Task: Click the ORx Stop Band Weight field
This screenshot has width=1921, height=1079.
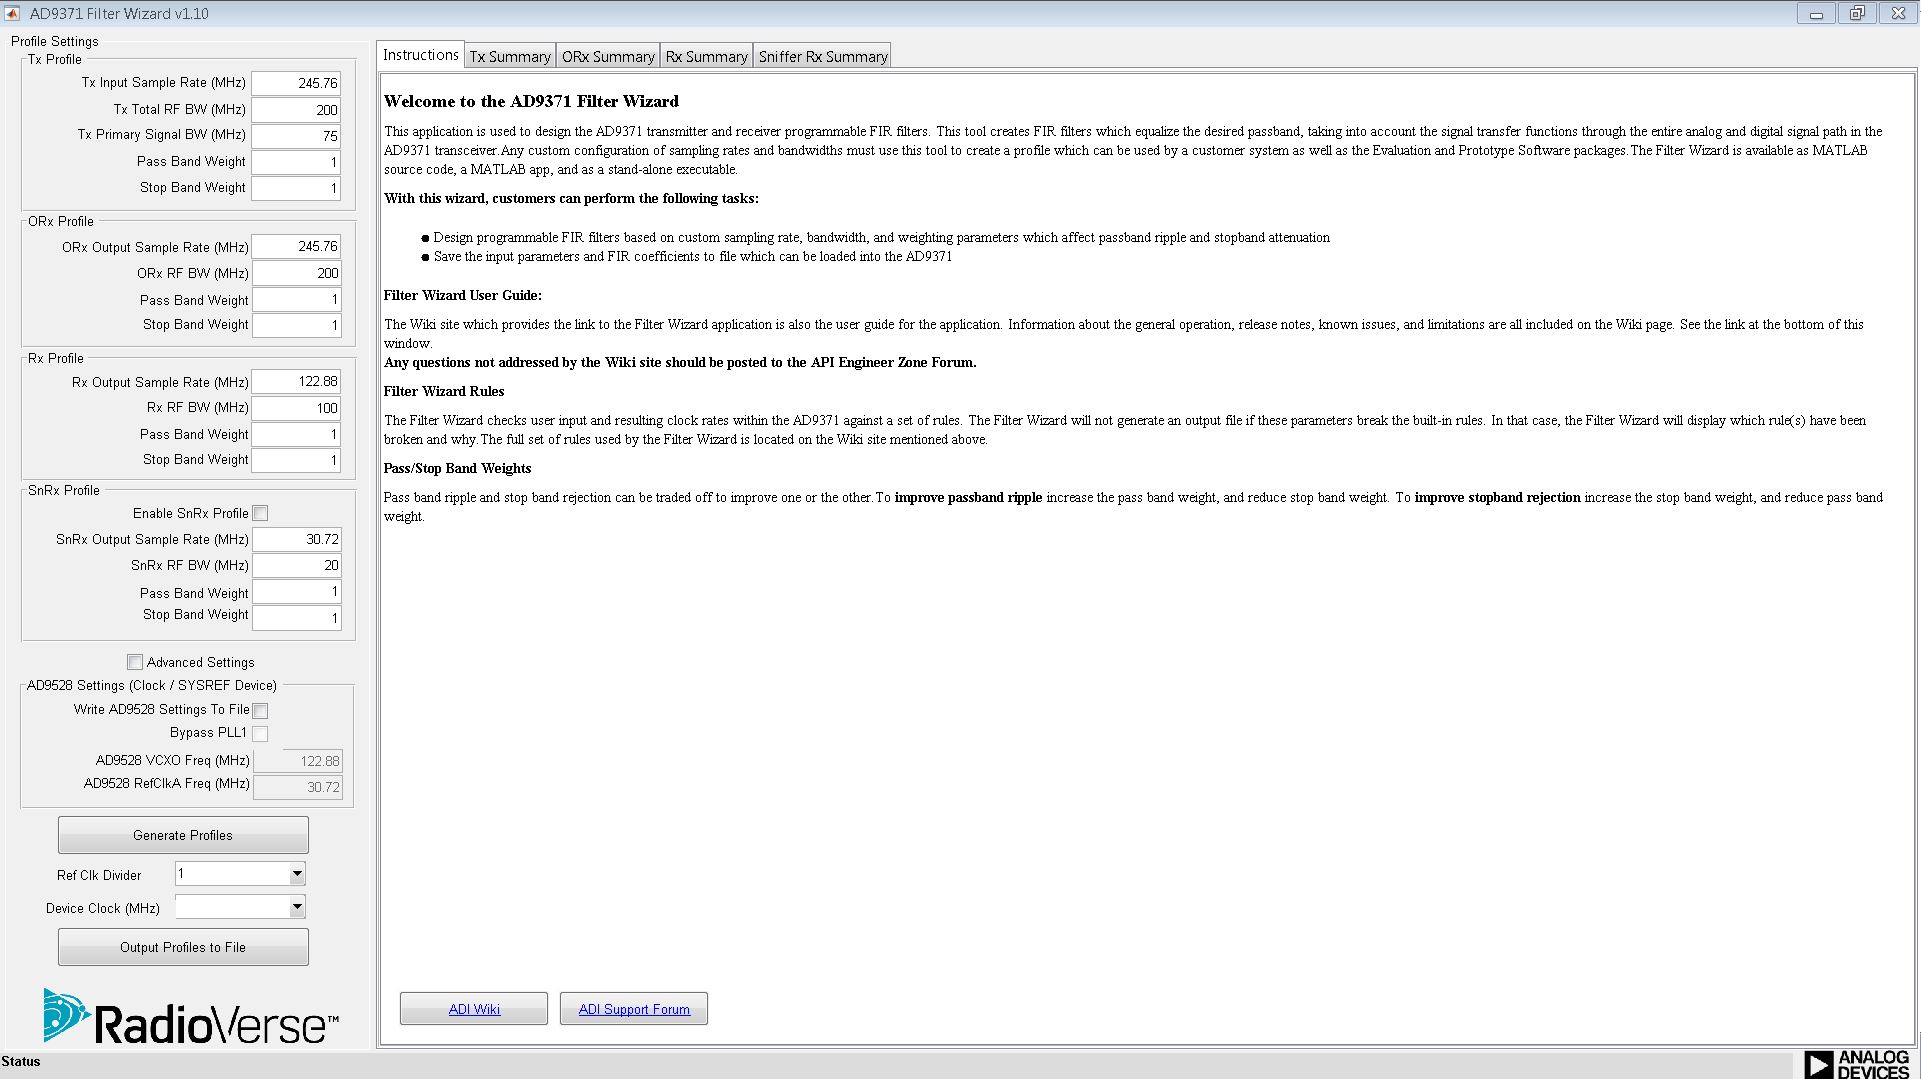Action: pos(296,325)
